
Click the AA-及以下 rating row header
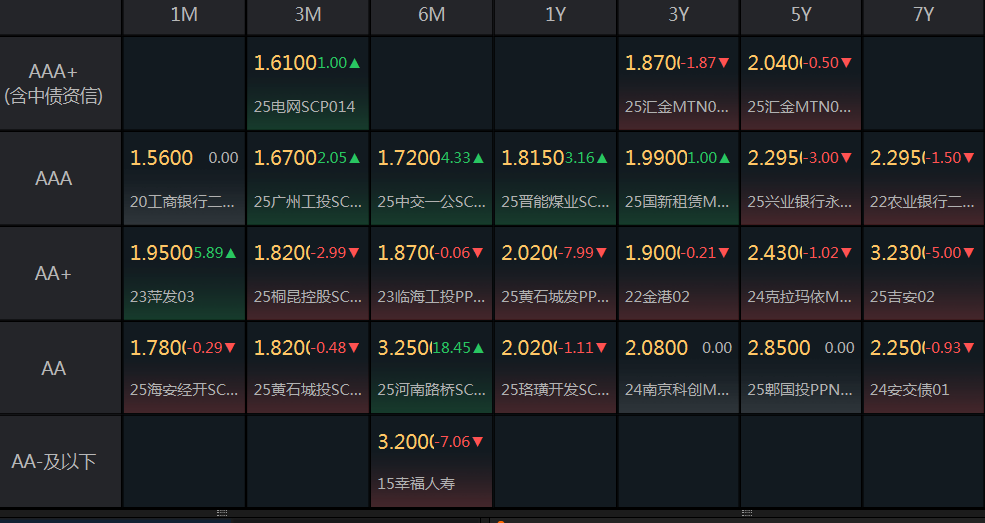pos(61,462)
